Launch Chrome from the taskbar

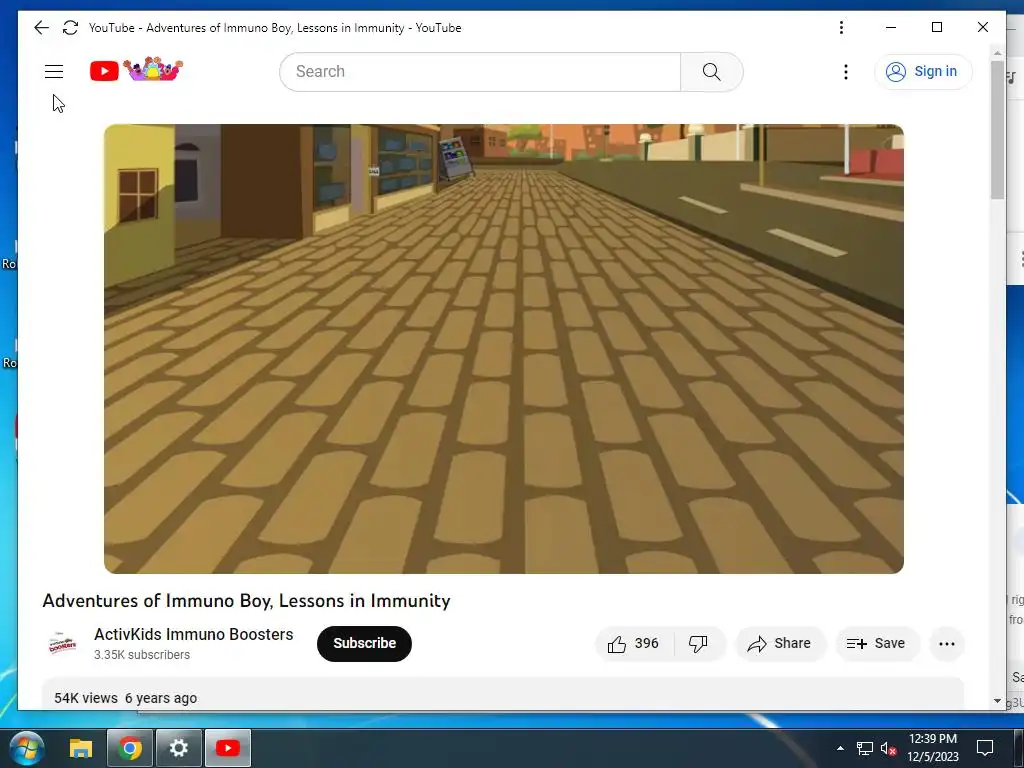tap(130, 748)
